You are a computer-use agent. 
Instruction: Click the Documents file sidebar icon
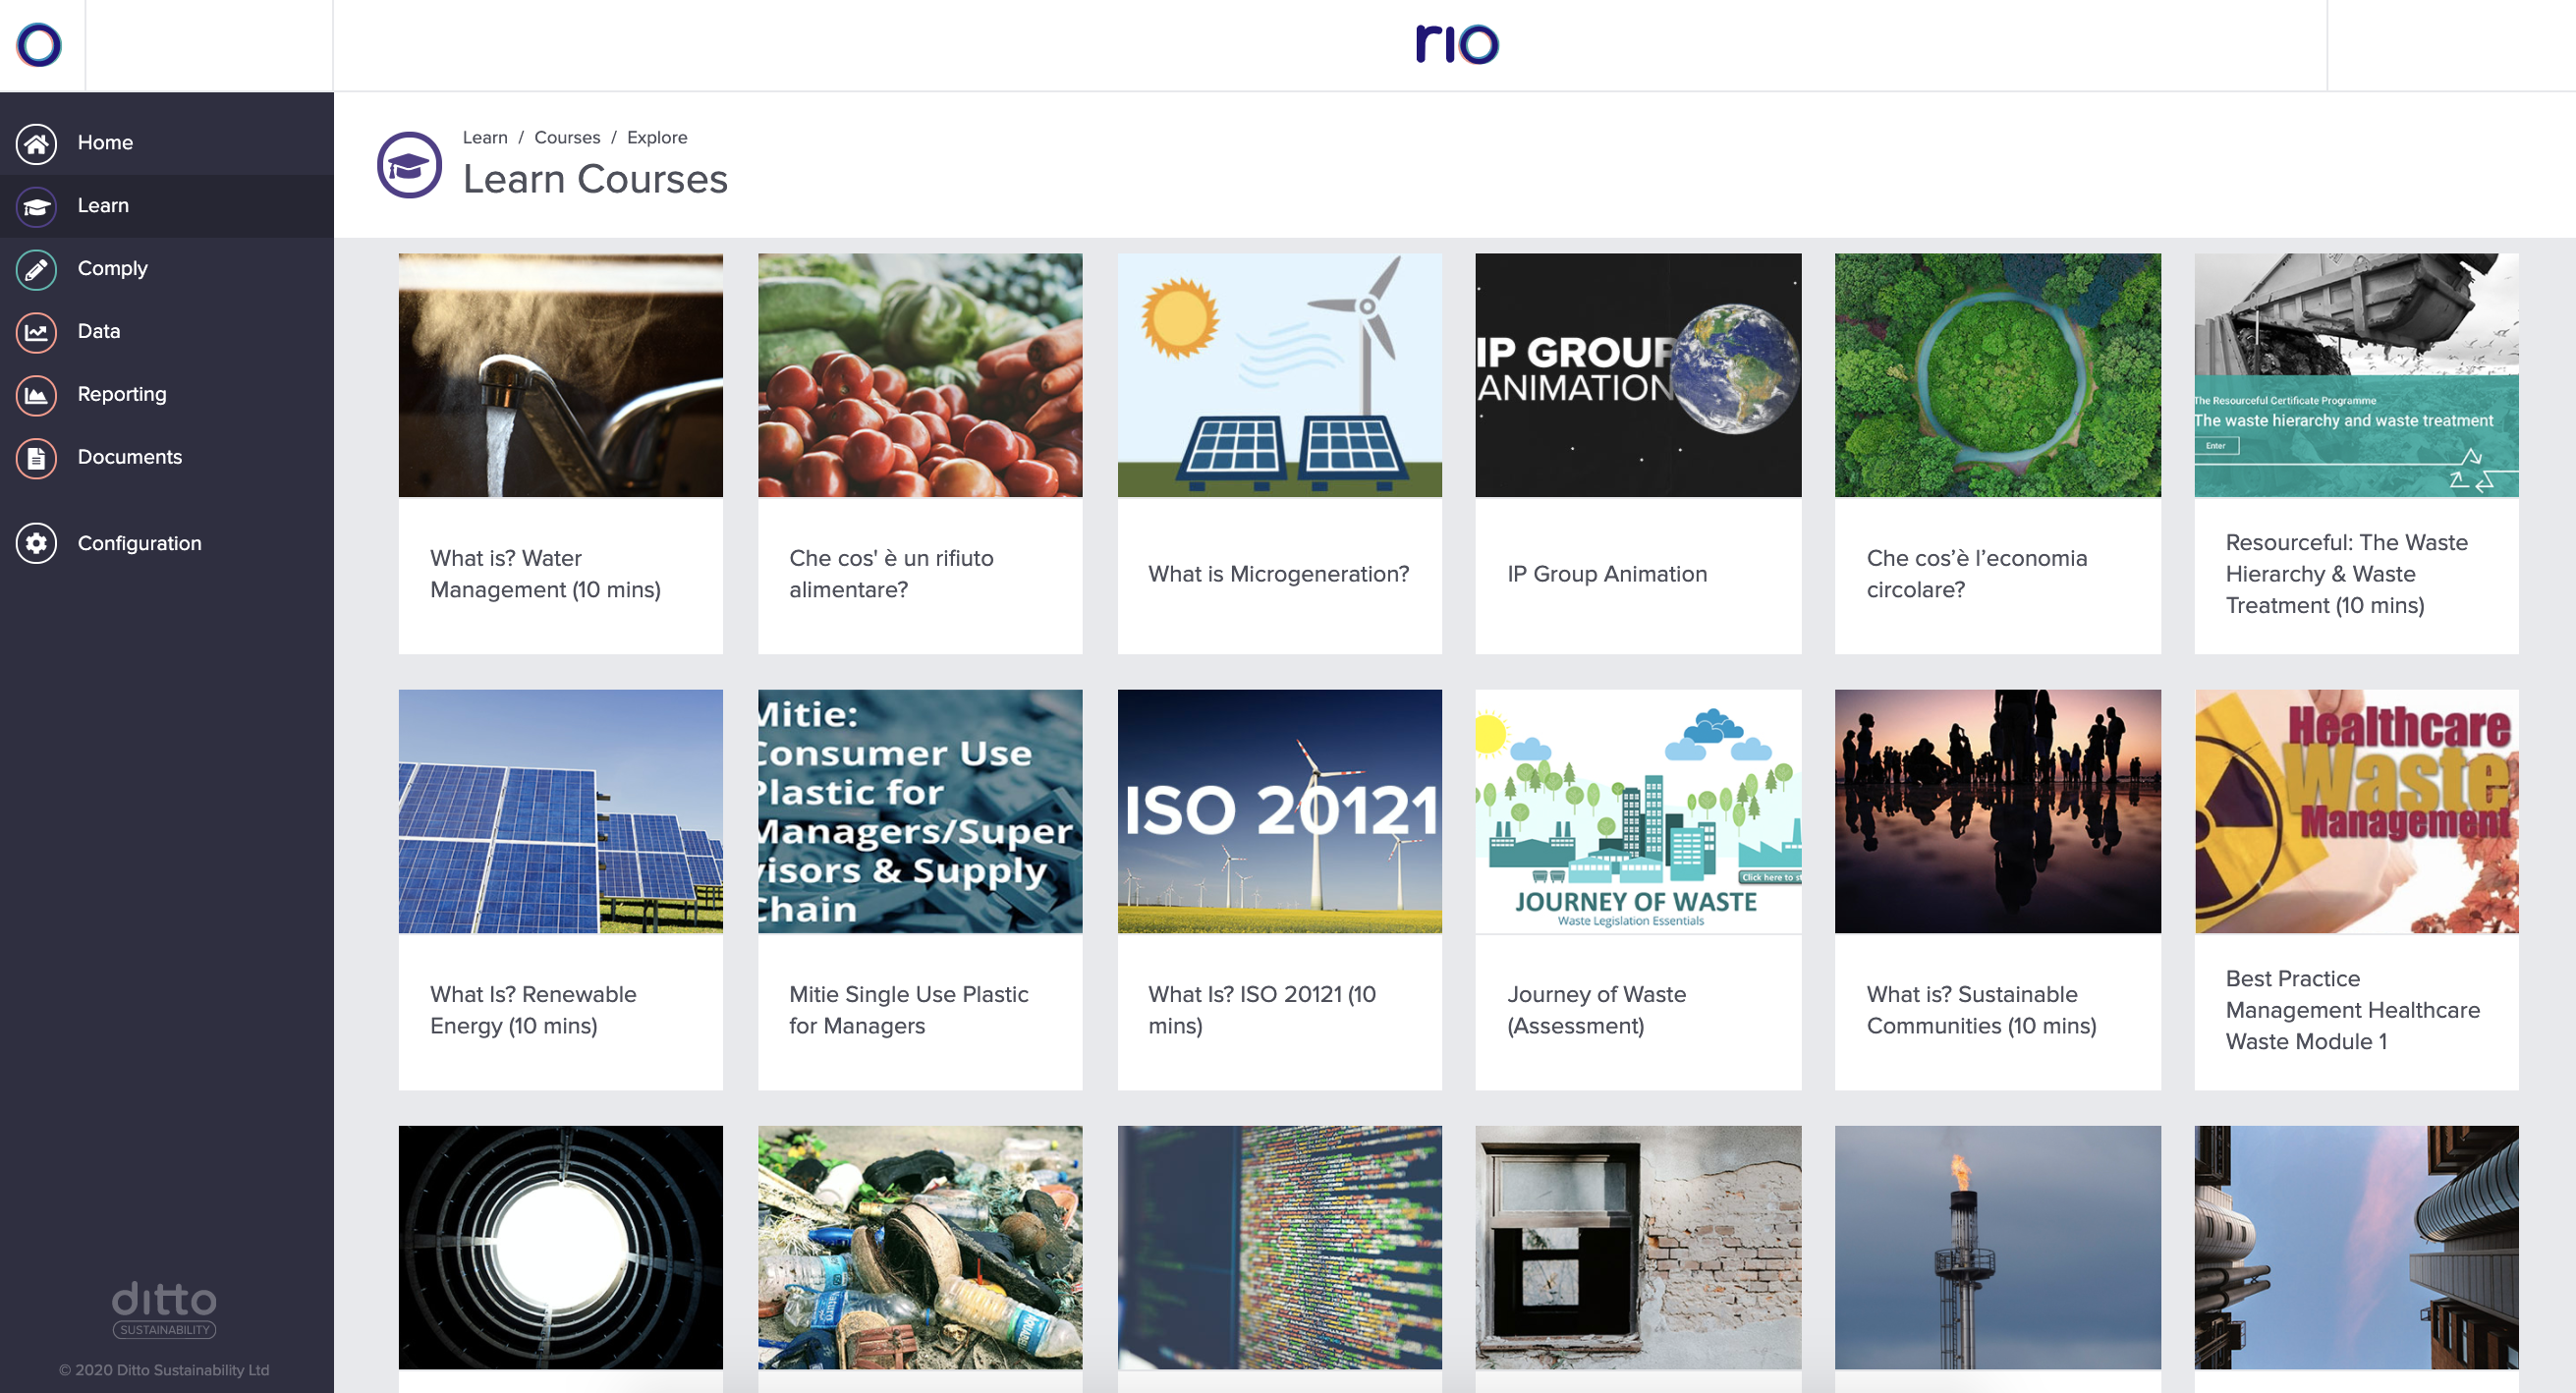pyautogui.click(x=36, y=458)
